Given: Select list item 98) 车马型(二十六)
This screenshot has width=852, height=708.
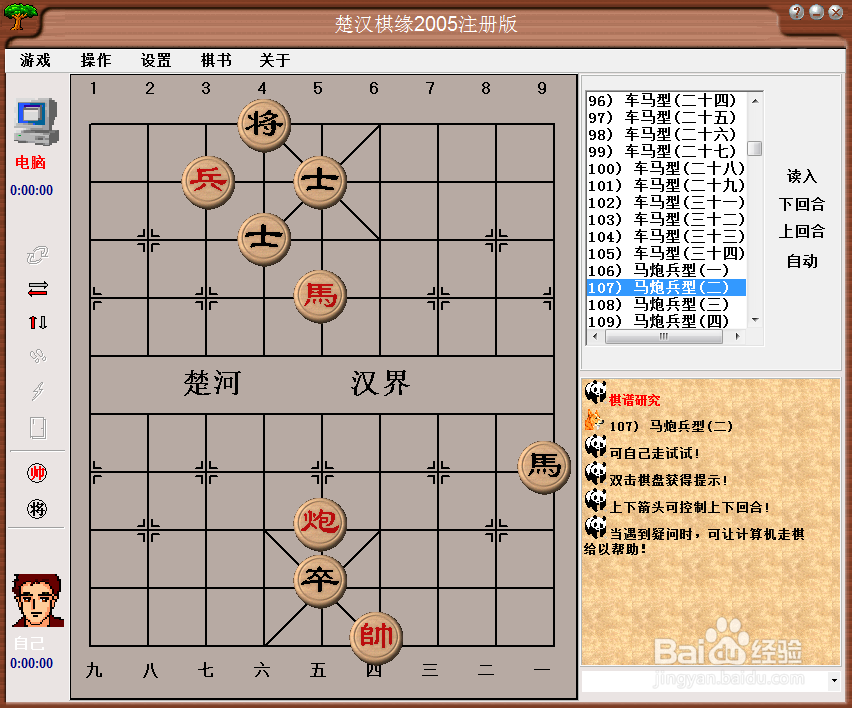Looking at the screenshot, I should 666,134.
